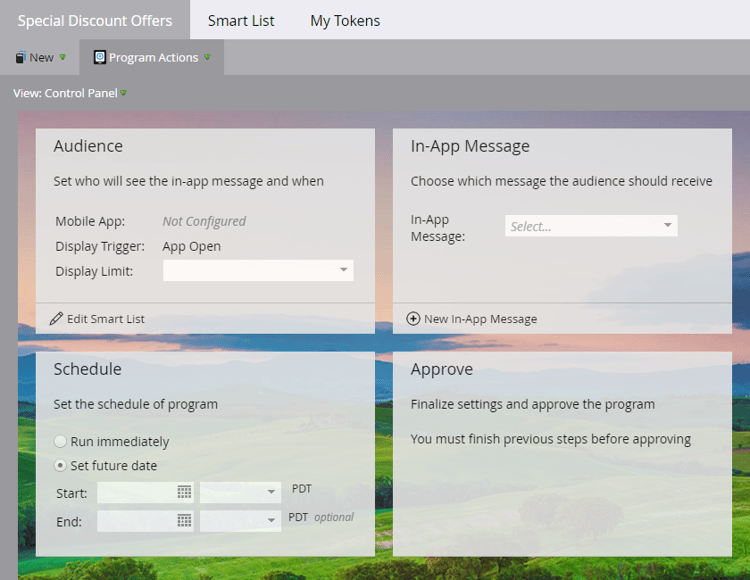This screenshot has height=580, width=750.
Task: Click into the Start date field
Action: click(136, 492)
